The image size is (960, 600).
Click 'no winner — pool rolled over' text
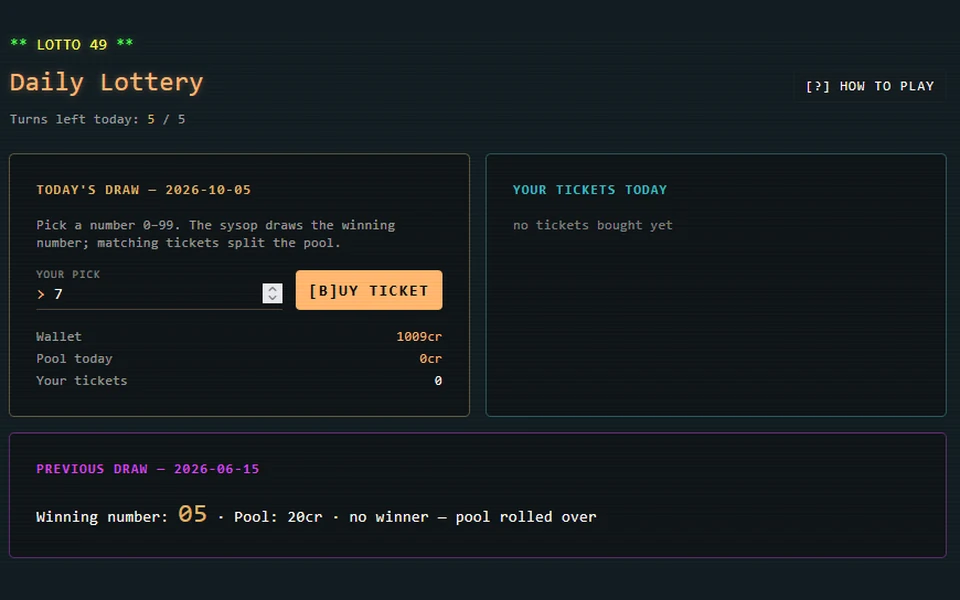(x=473, y=517)
